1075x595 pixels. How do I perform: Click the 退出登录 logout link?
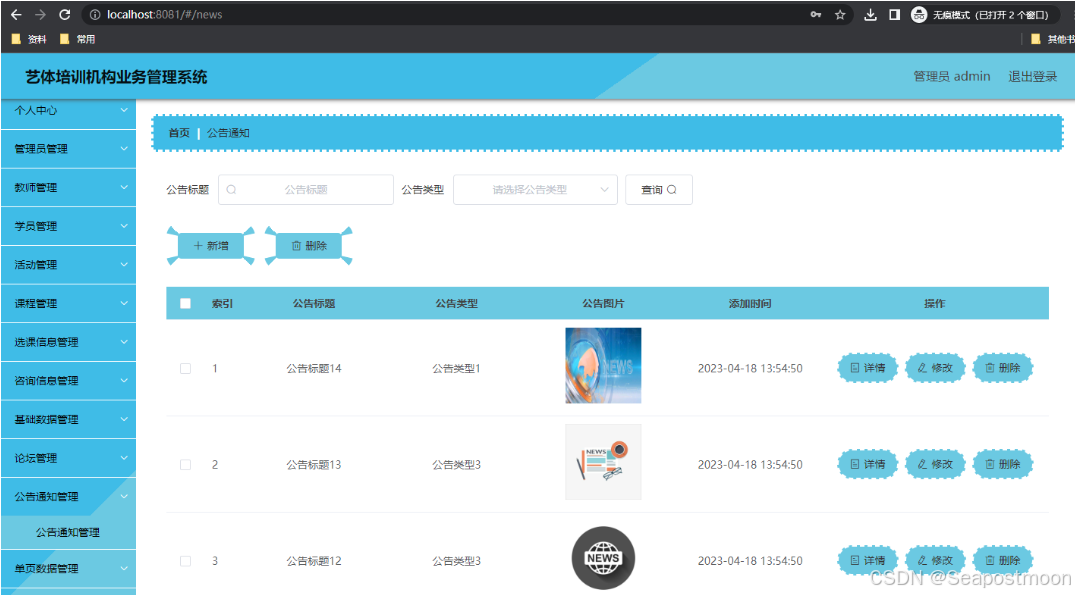coord(1032,76)
